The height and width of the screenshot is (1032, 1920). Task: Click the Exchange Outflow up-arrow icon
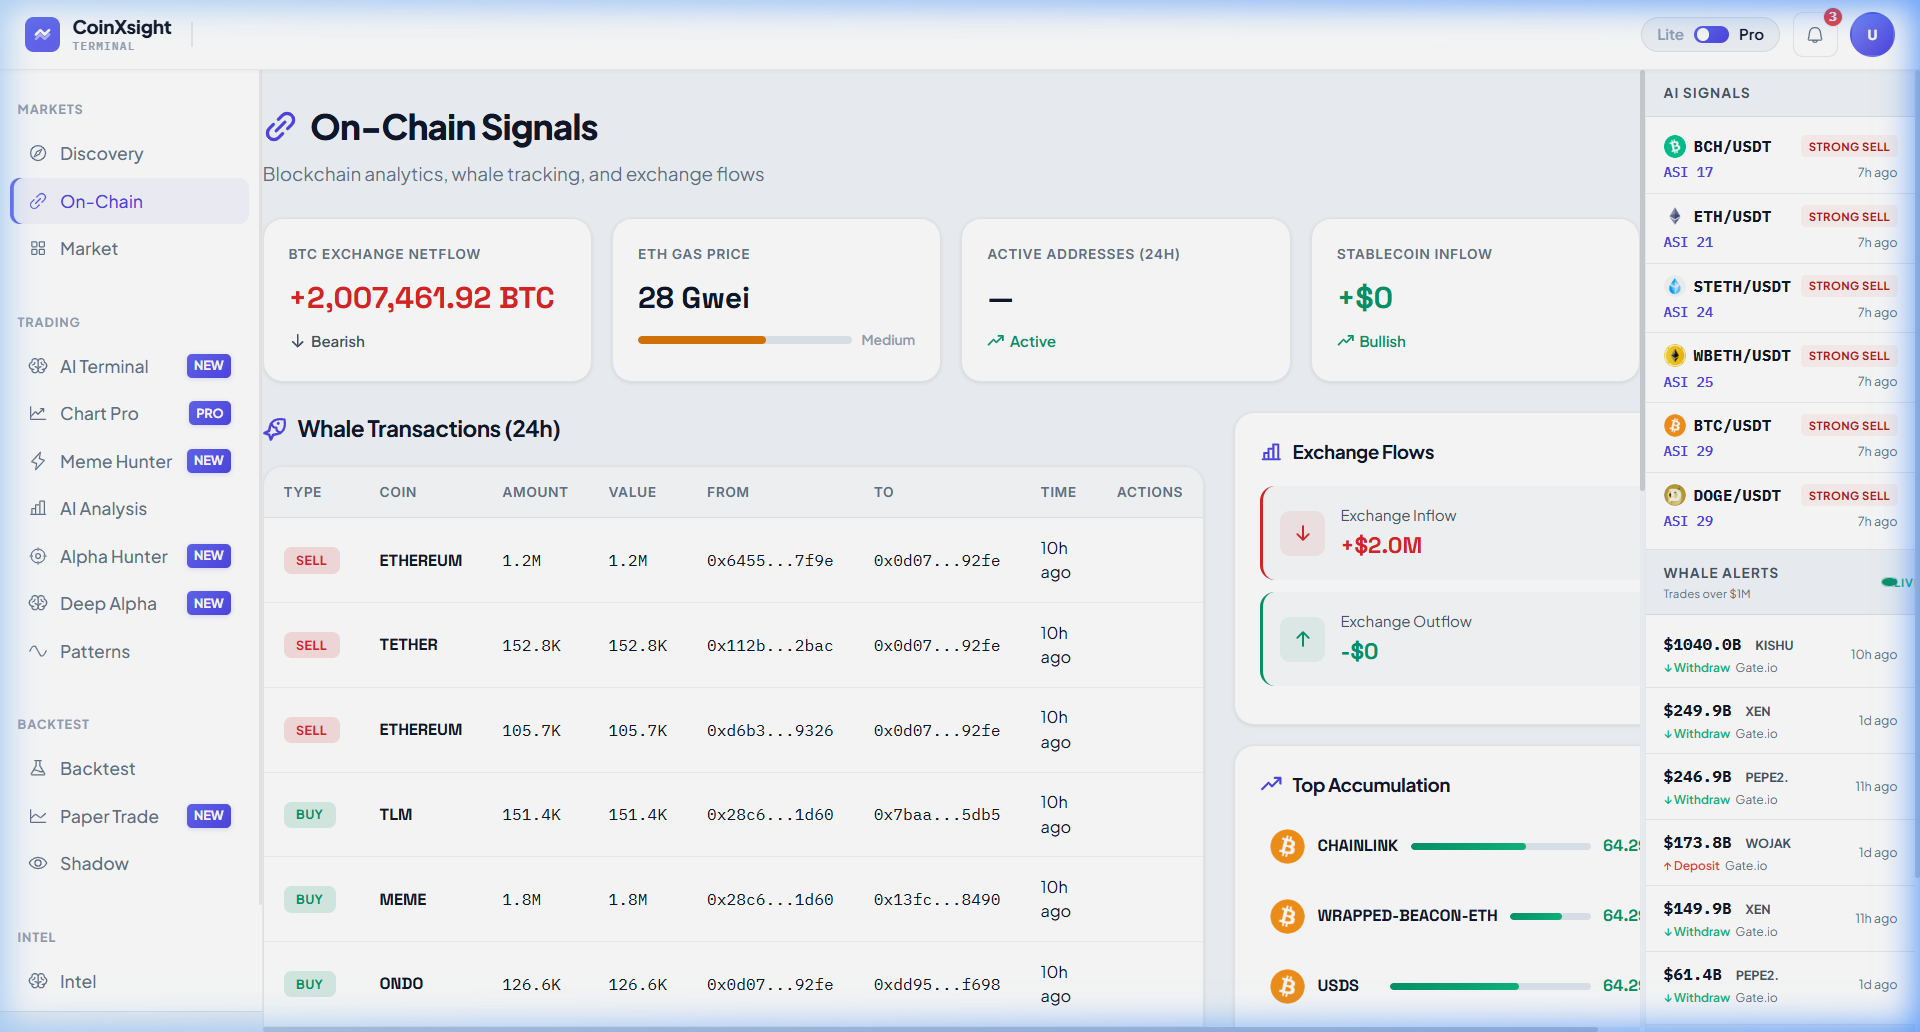1303,639
